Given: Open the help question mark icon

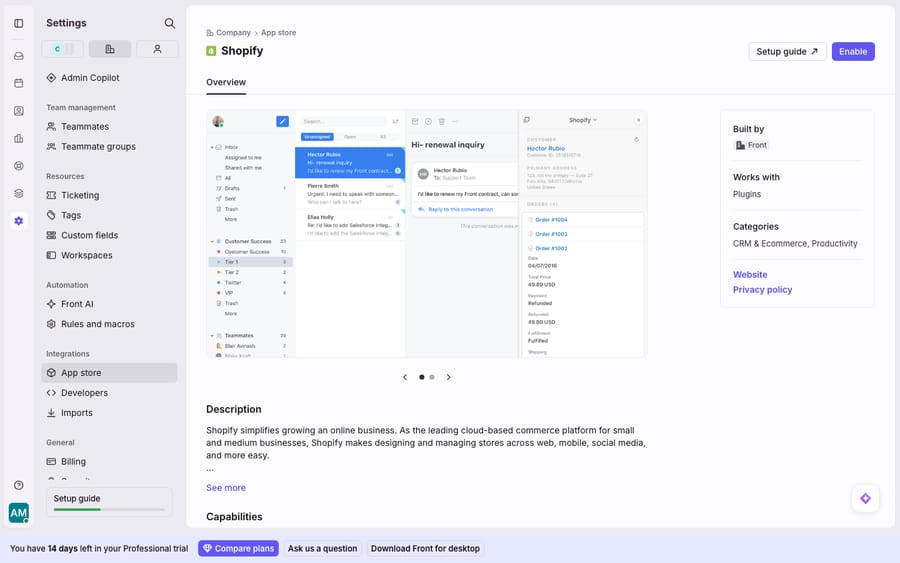Looking at the screenshot, I should (x=19, y=486).
